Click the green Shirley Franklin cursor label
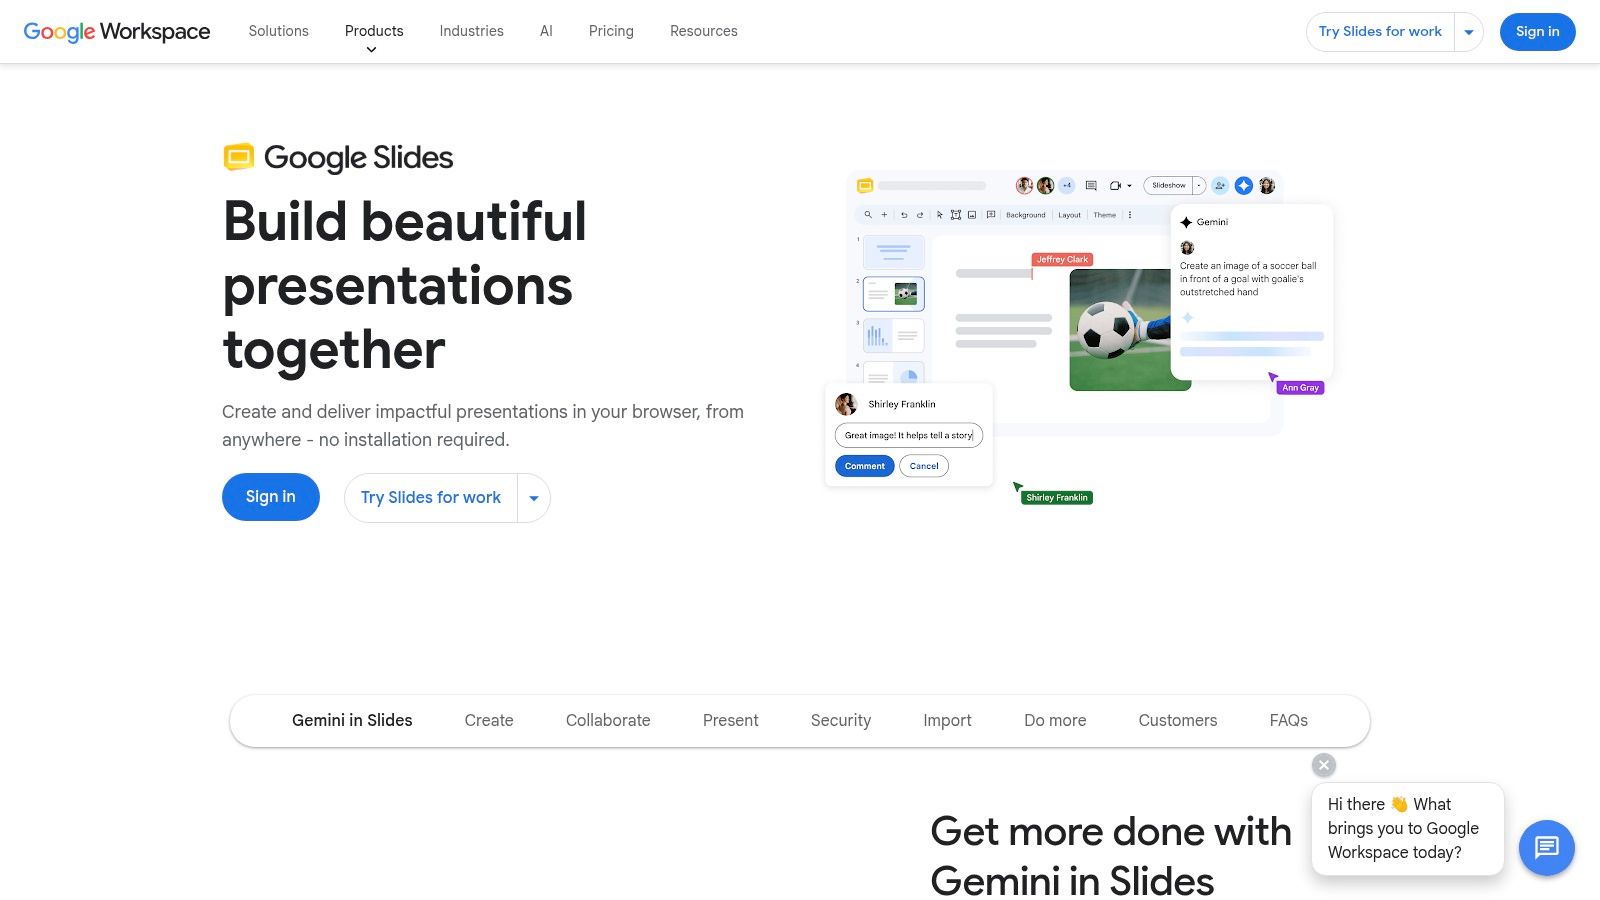The width and height of the screenshot is (1600, 900). (1057, 498)
